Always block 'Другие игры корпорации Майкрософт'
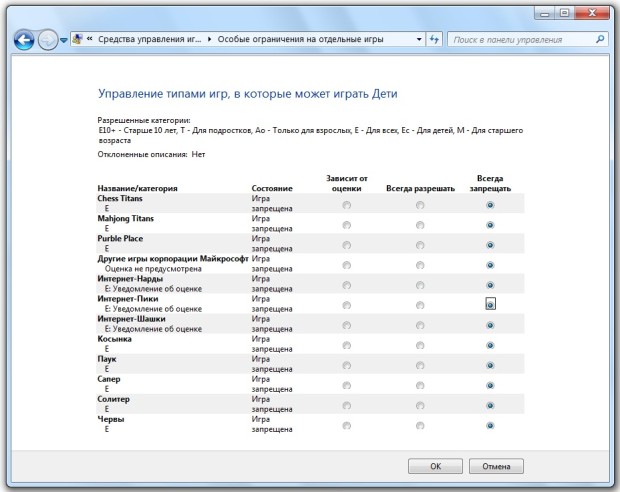 (x=490, y=265)
